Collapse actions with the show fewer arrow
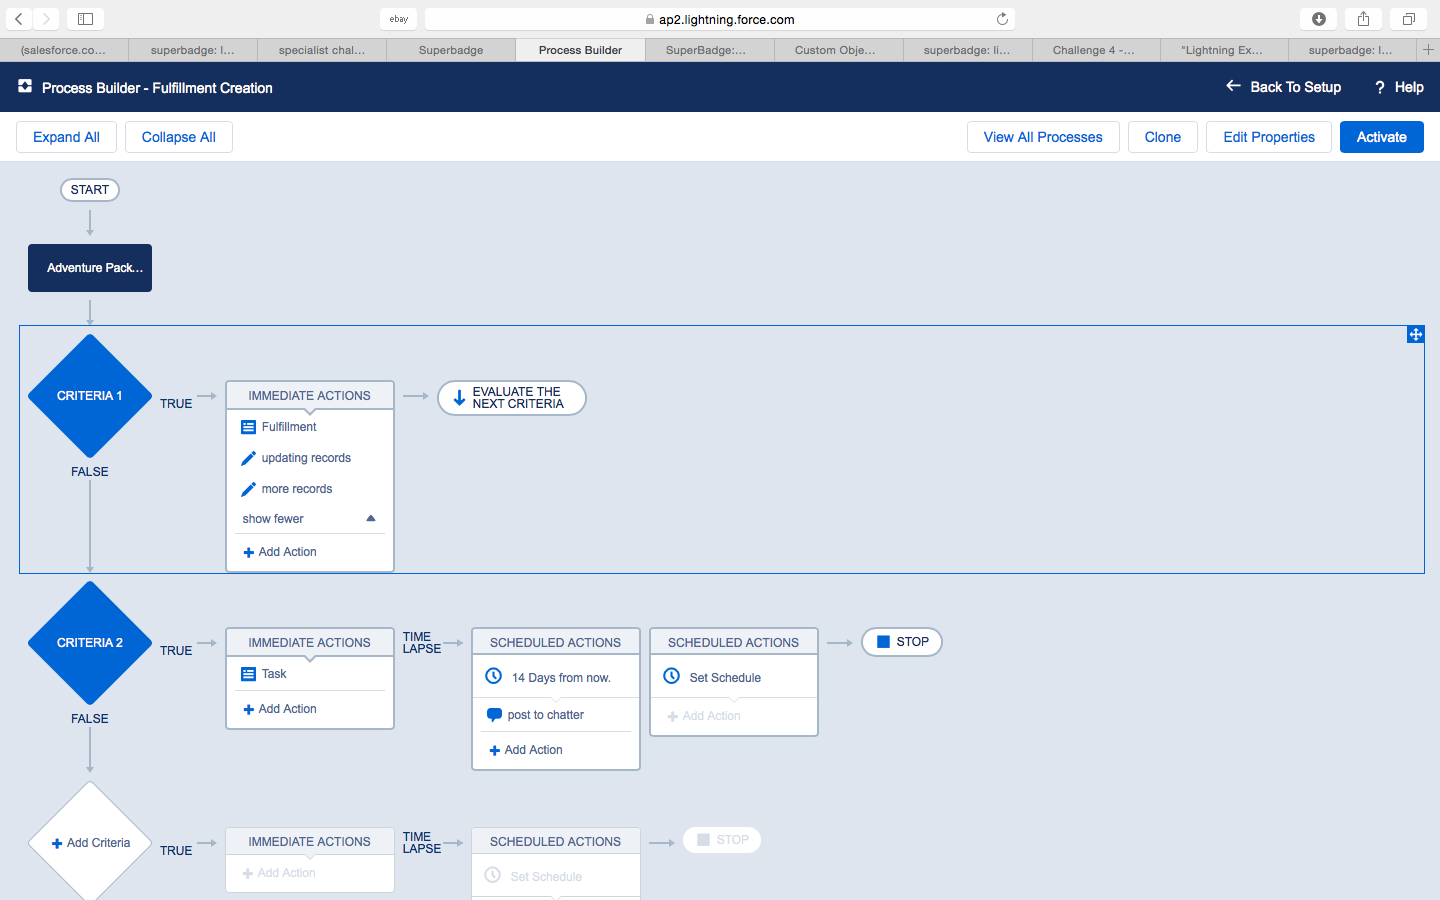 coord(371,518)
